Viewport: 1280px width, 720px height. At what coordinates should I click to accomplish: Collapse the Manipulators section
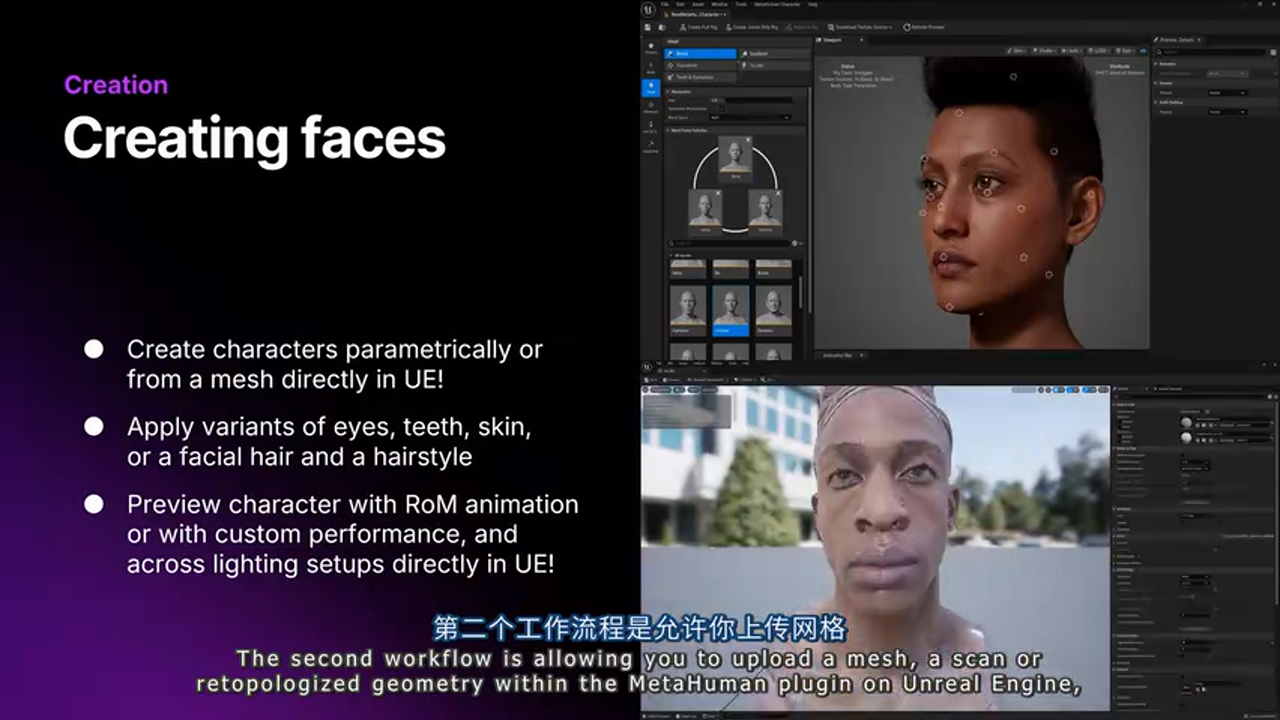pyautogui.click(x=669, y=91)
